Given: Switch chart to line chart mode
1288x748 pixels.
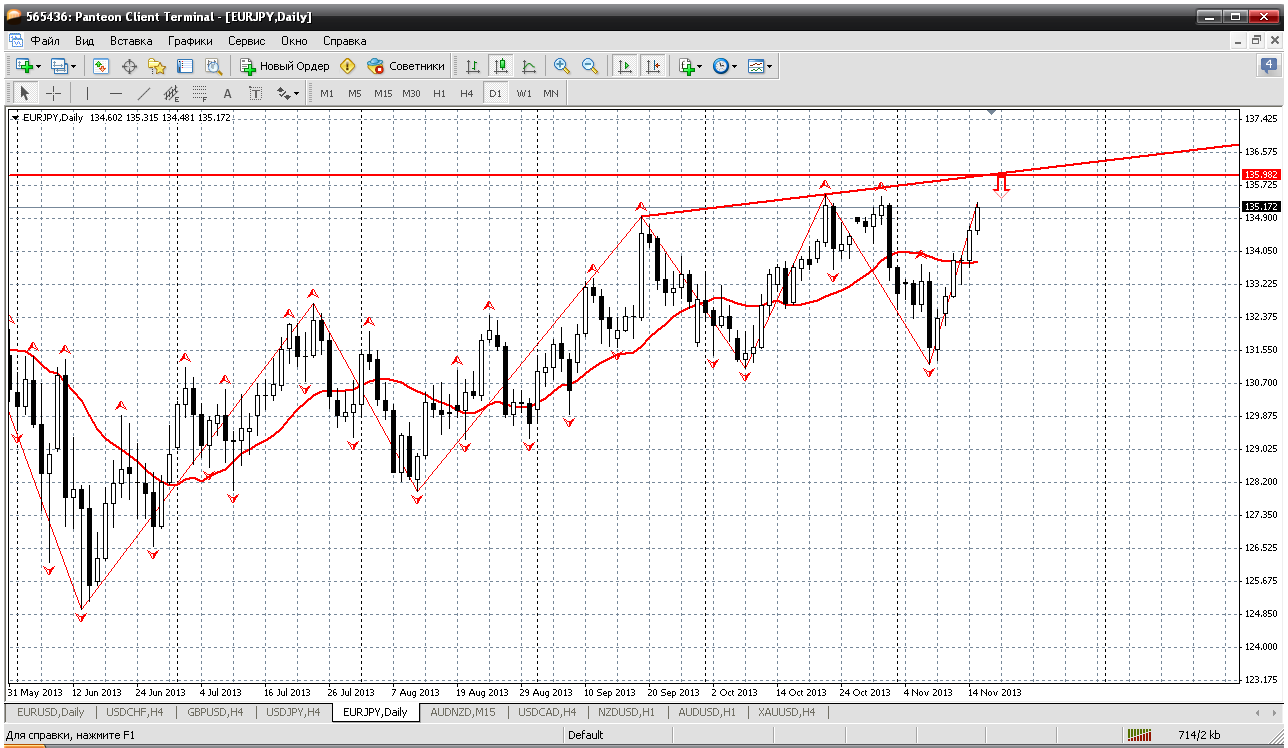Looking at the screenshot, I should [529, 66].
